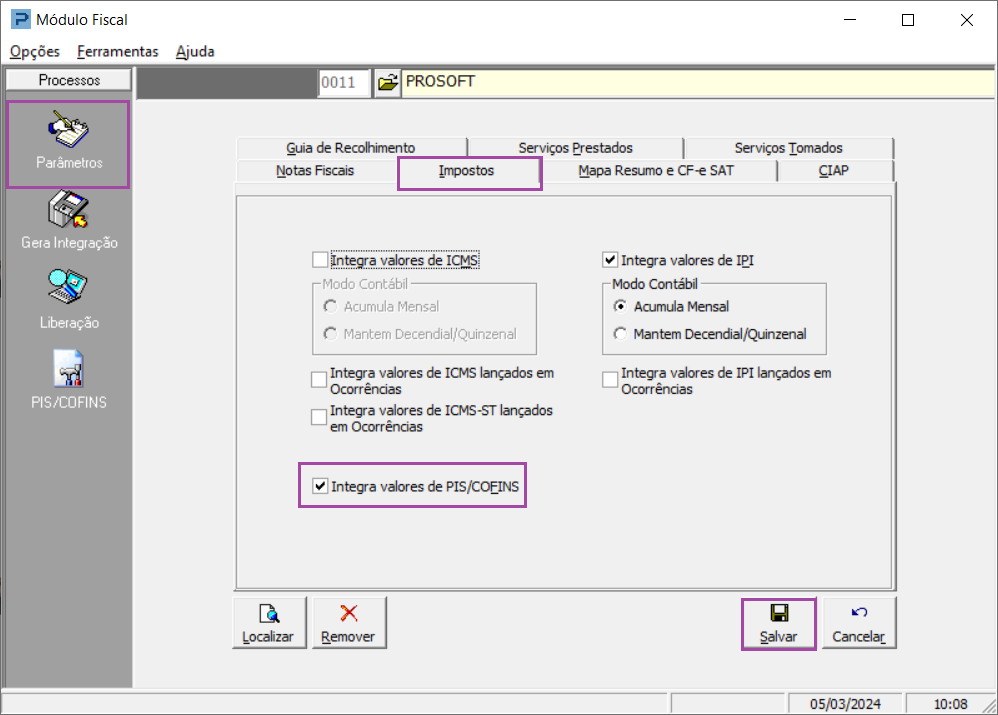Switch to Guia de Recolhimento tab

pyautogui.click(x=351, y=148)
